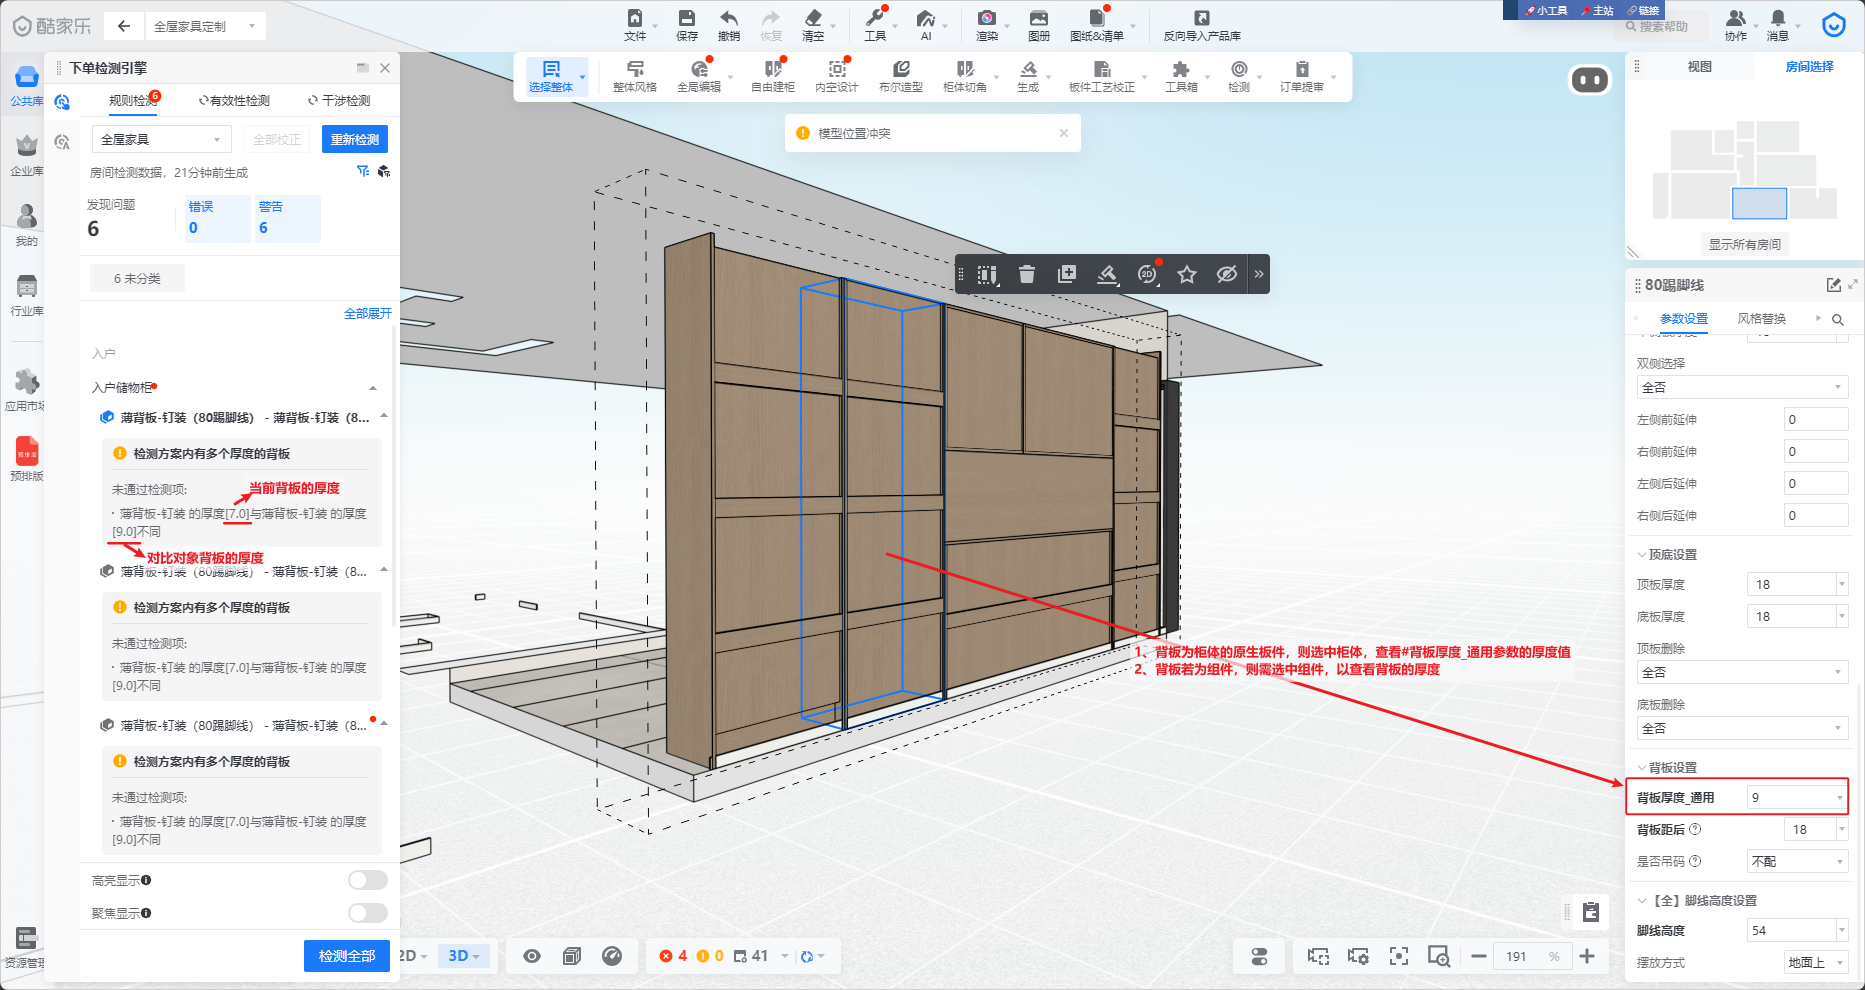1865x990 pixels.
Task: Click the delete trash icon in floating toolbar
Action: point(1027,274)
